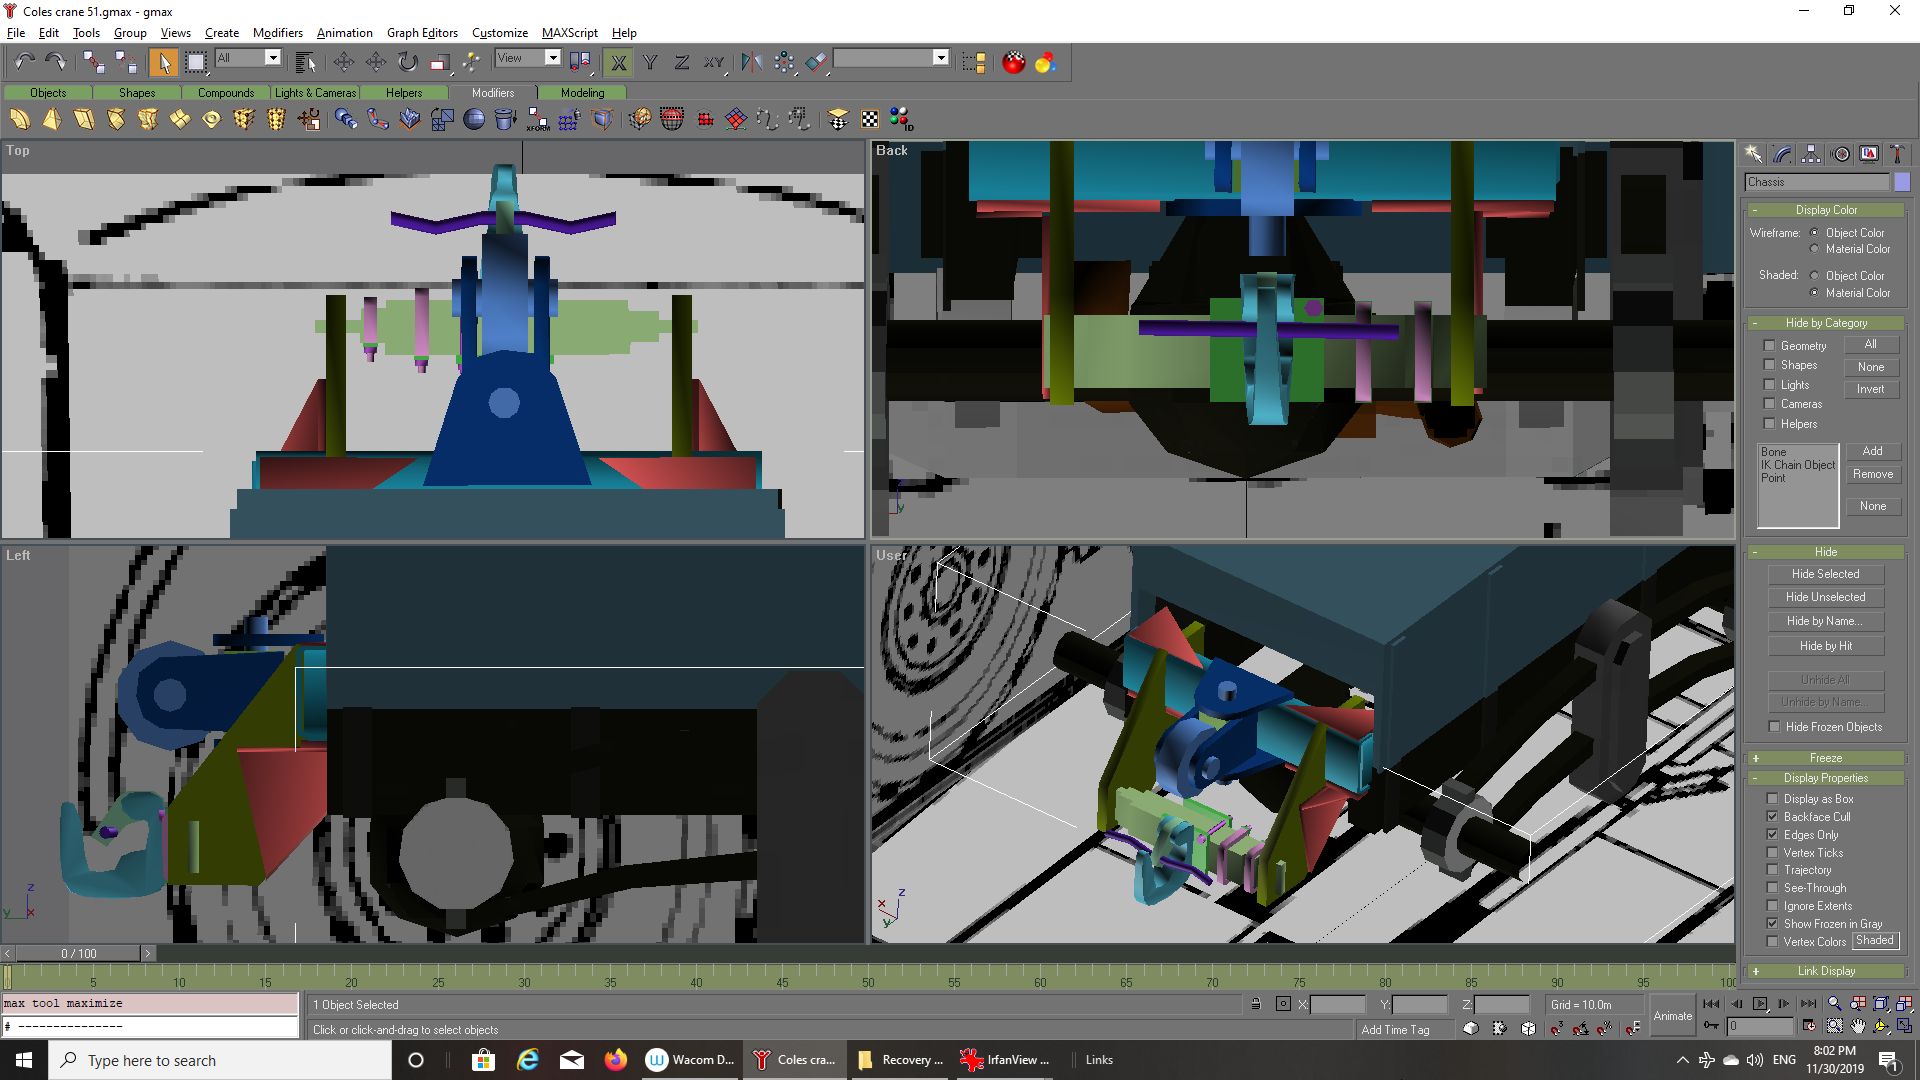Toggle the Backface Cull checkbox
The width and height of the screenshot is (1920, 1080).
(x=1773, y=817)
